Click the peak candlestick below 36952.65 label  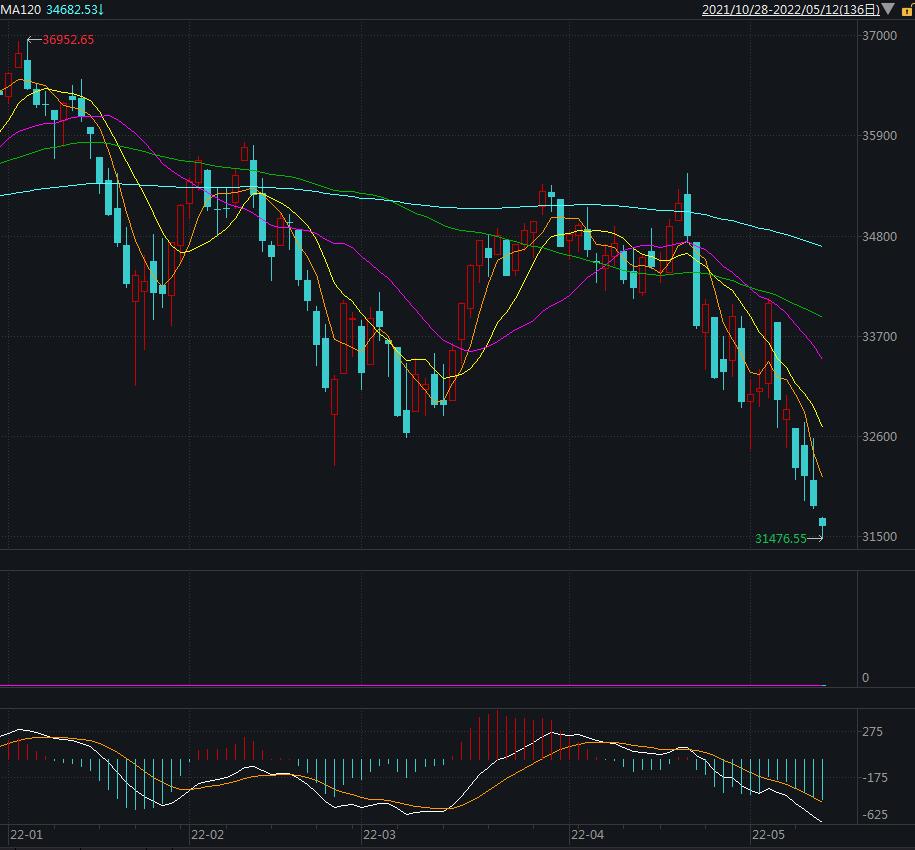(27, 74)
